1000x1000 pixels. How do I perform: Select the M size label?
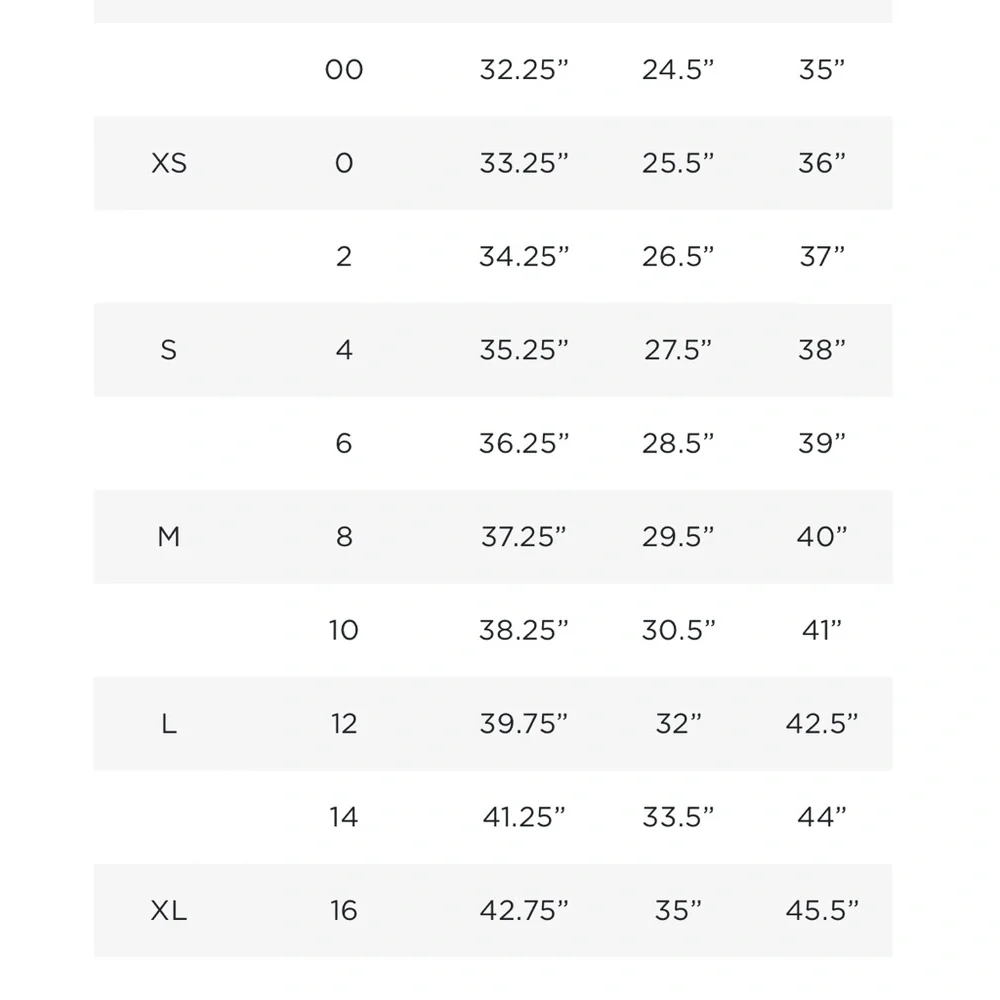pos(169,537)
